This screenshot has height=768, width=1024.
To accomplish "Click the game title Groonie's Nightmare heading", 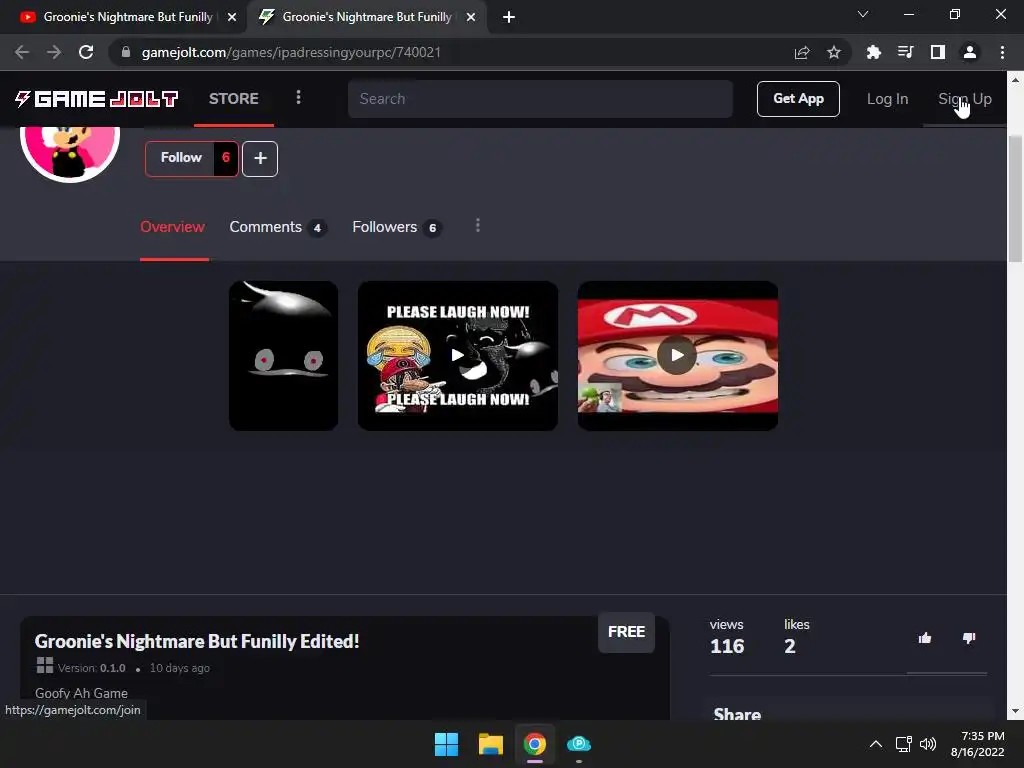I will (x=197, y=641).
